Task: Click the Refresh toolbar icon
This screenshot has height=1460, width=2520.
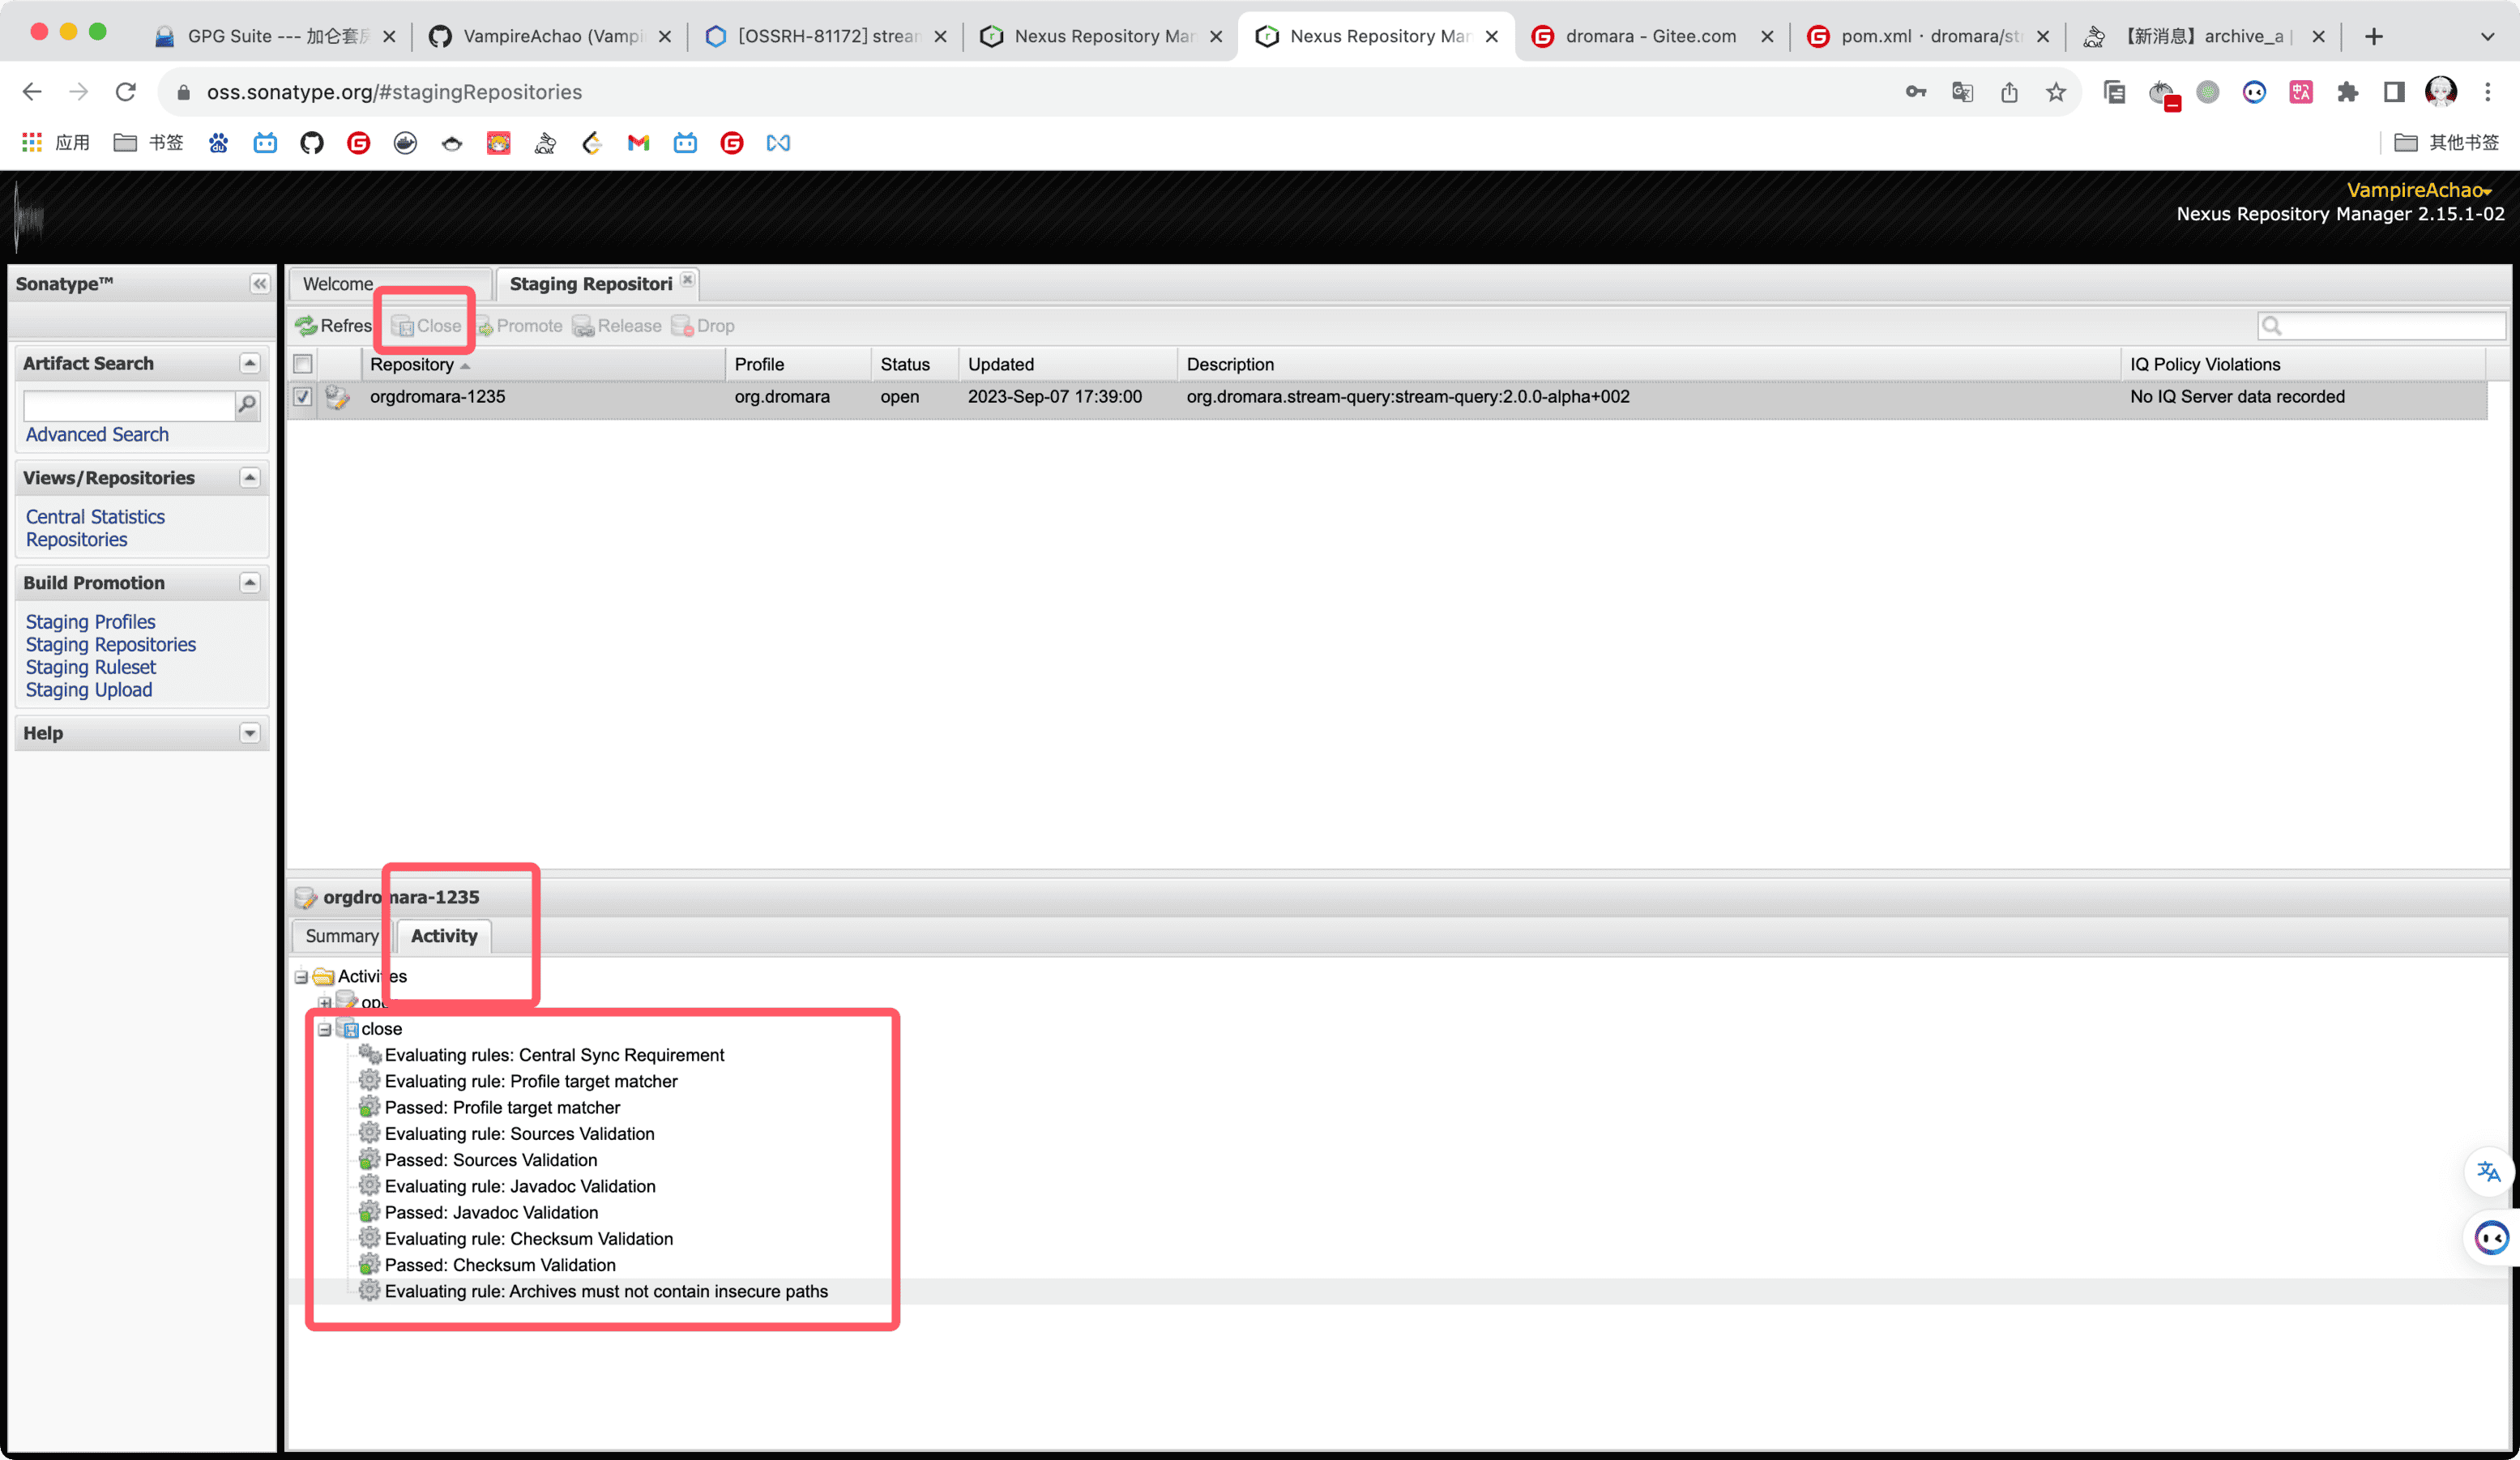Action: click(306, 326)
